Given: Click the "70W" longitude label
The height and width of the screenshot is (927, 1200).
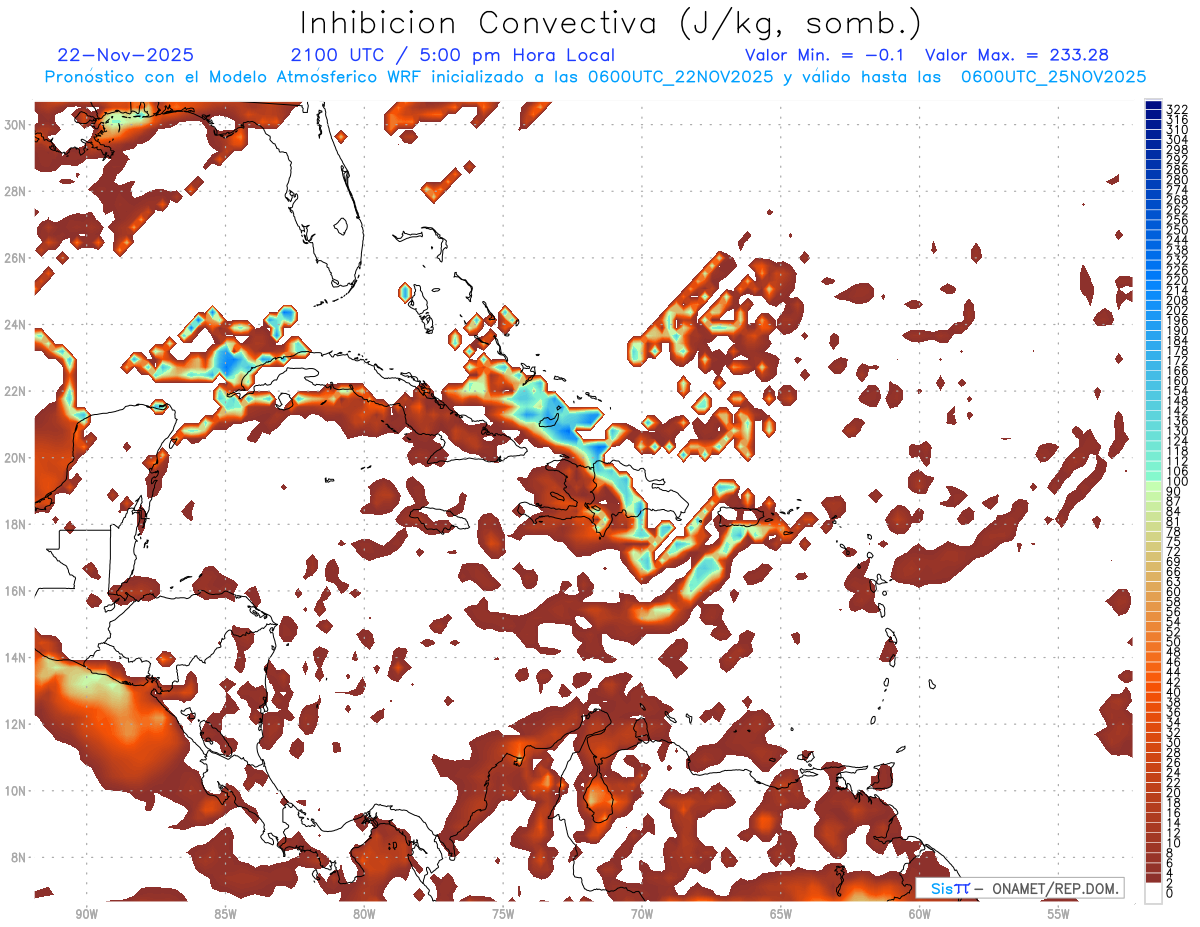Looking at the screenshot, I should [642, 914].
